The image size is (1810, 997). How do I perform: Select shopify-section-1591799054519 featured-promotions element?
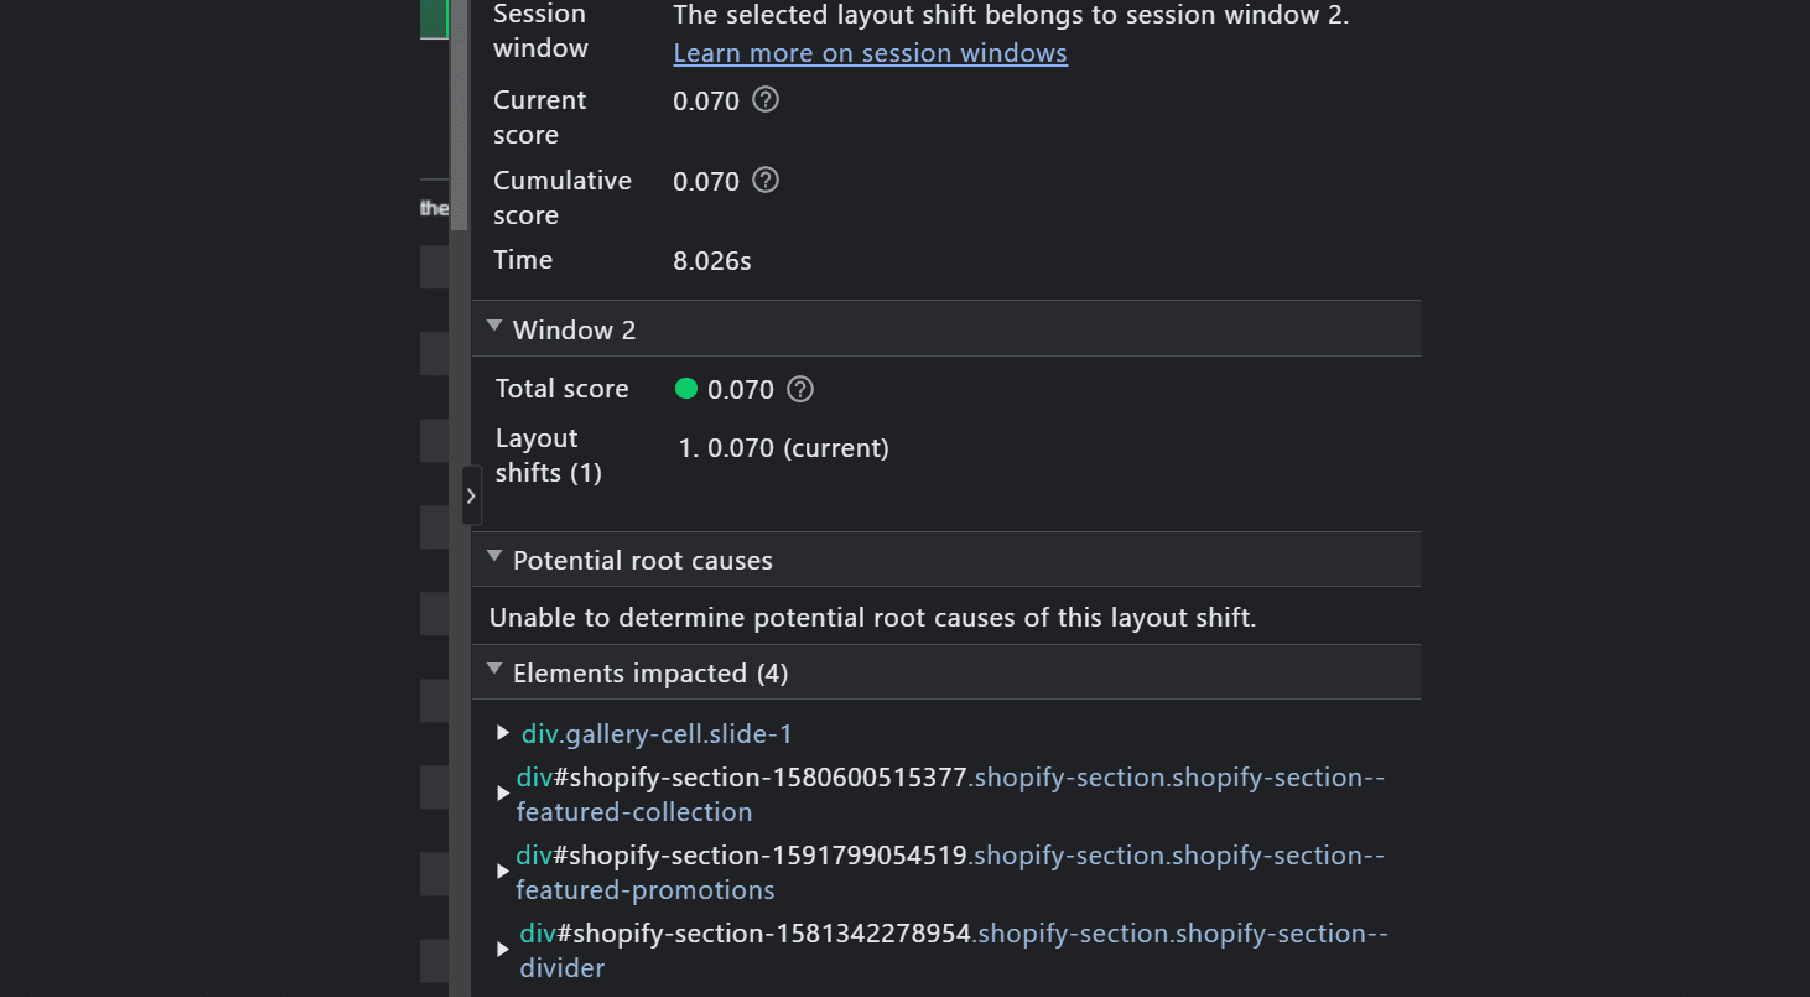[950, 872]
